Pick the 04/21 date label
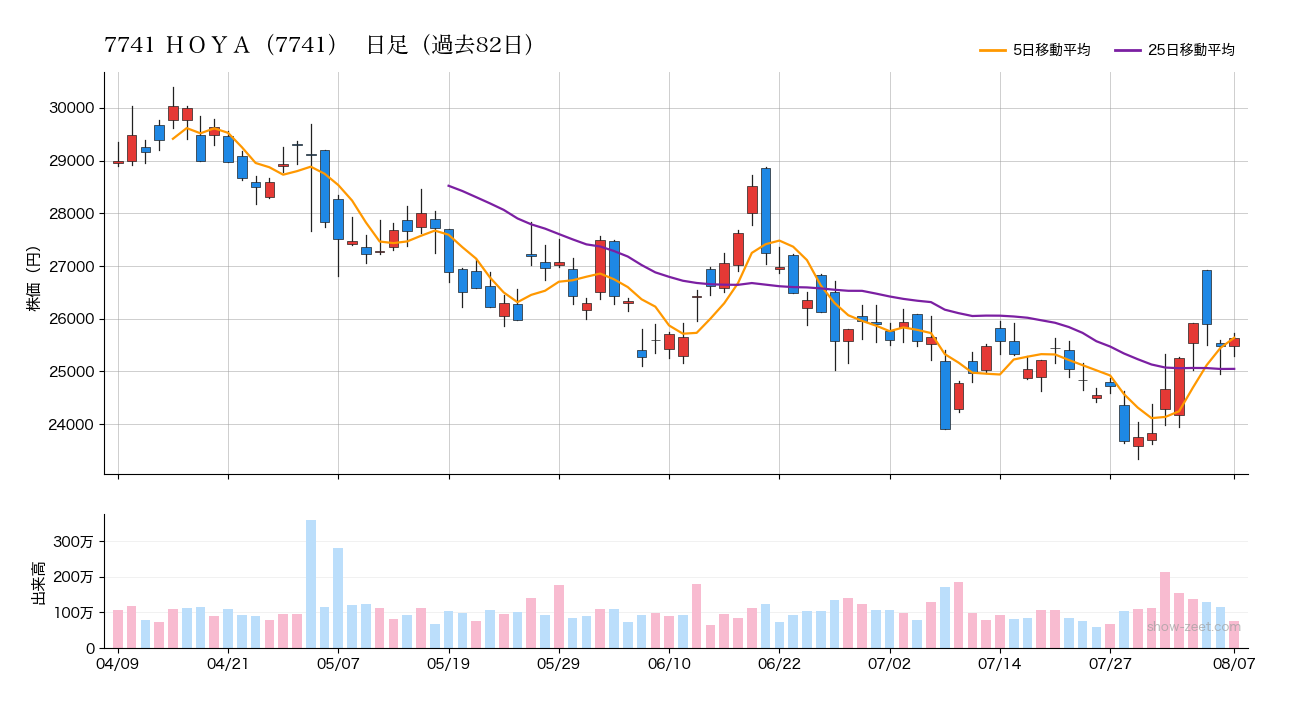Viewport: 1300px width, 720px height. point(228,663)
